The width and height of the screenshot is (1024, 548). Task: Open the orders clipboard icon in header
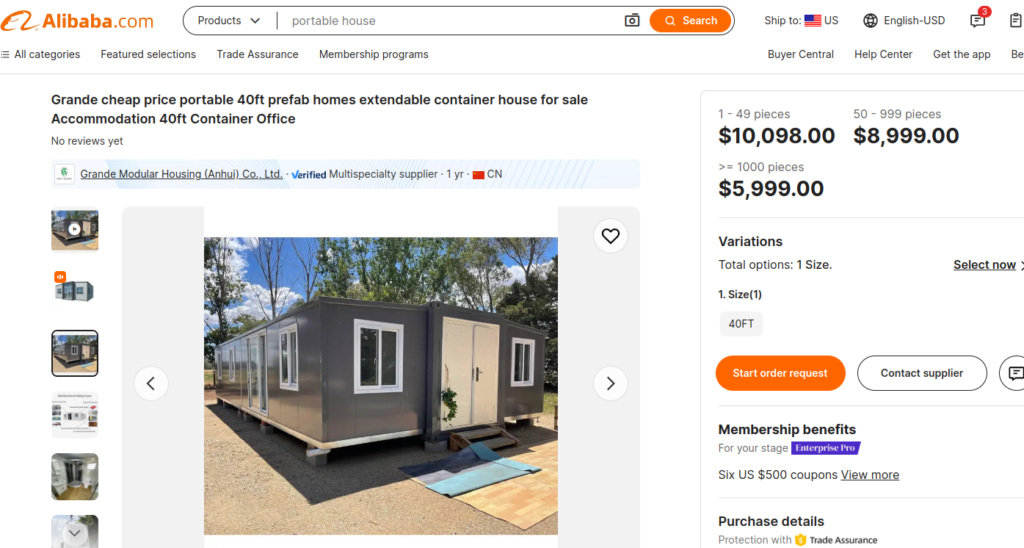pyautogui.click(x=1017, y=21)
